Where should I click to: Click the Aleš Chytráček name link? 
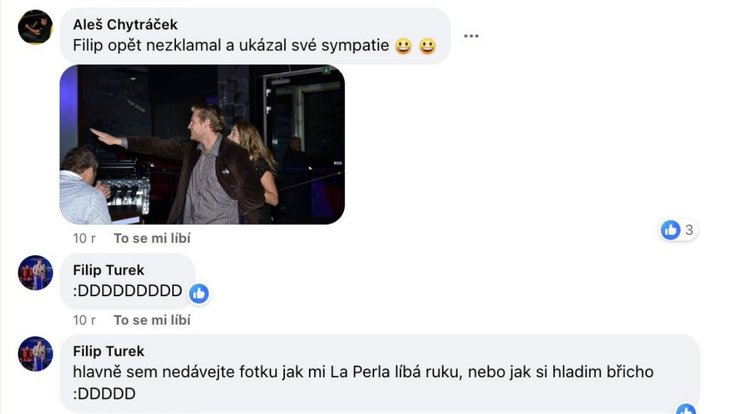pyautogui.click(x=126, y=22)
